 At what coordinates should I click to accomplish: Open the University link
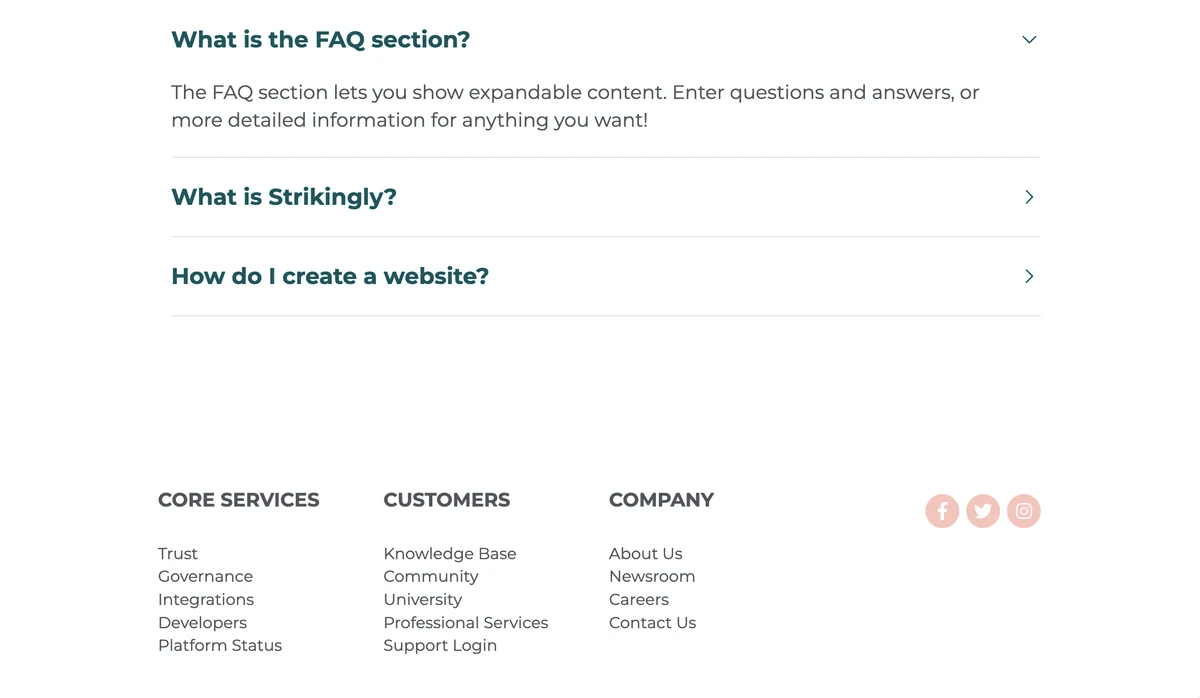coord(422,599)
